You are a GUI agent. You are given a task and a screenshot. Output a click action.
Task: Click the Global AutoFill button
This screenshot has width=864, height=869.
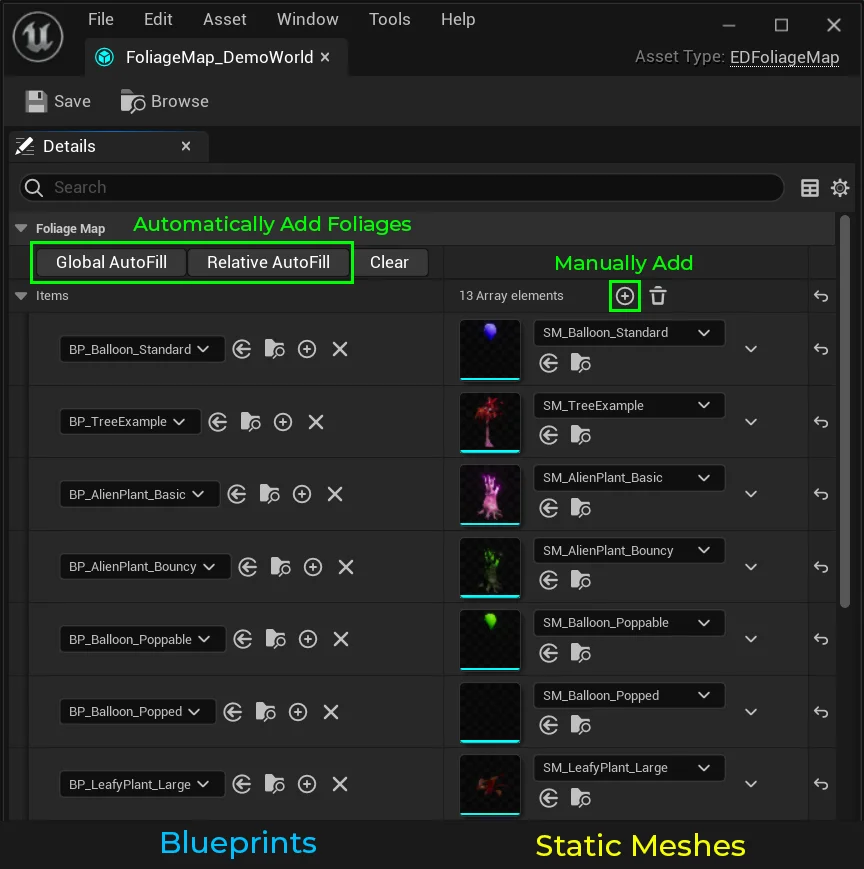[110, 262]
